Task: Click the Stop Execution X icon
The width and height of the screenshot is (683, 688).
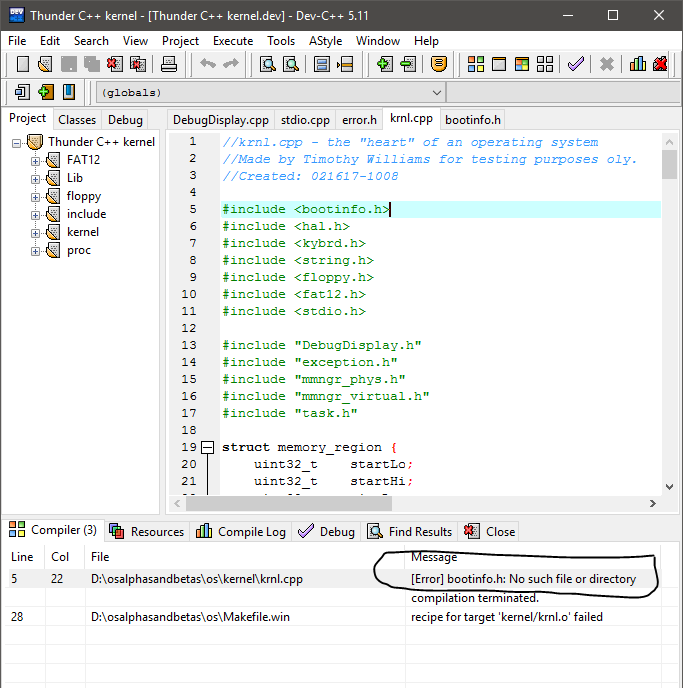Action: click(x=607, y=64)
